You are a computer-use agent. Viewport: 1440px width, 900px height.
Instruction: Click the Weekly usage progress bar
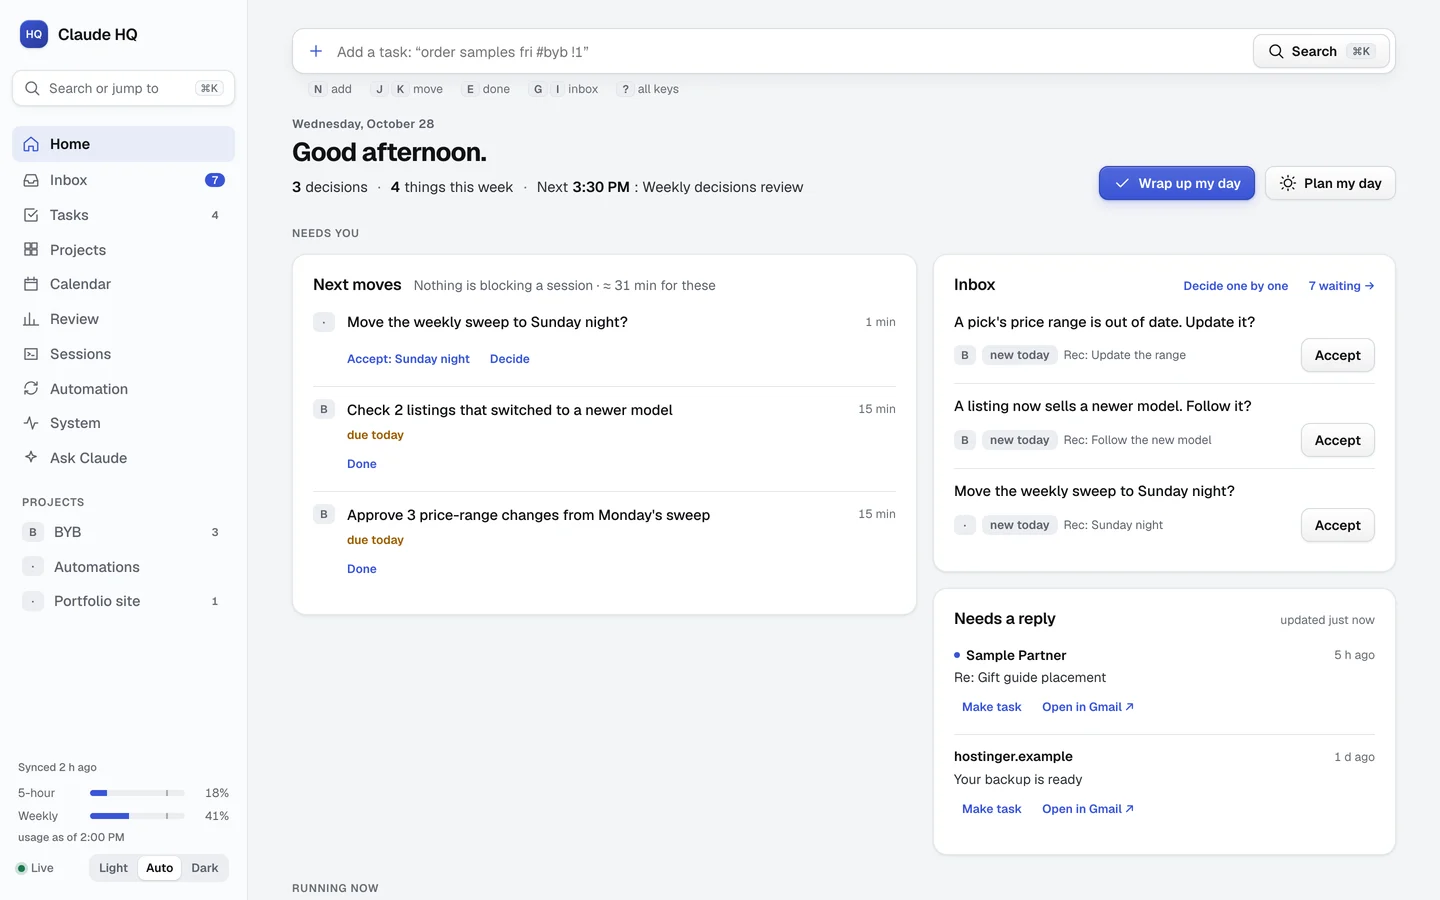pyautogui.click(x=137, y=816)
